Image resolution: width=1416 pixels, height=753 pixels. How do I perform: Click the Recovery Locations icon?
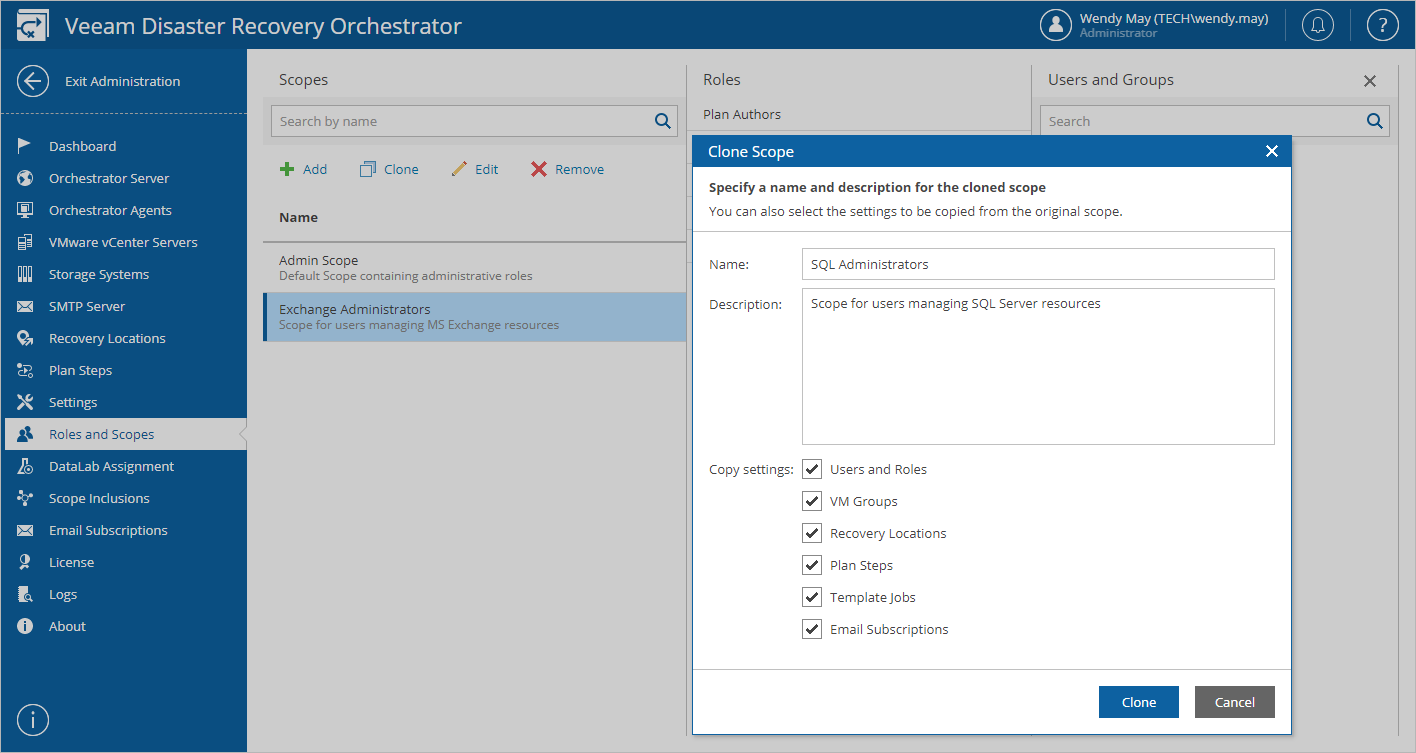point(25,338)
